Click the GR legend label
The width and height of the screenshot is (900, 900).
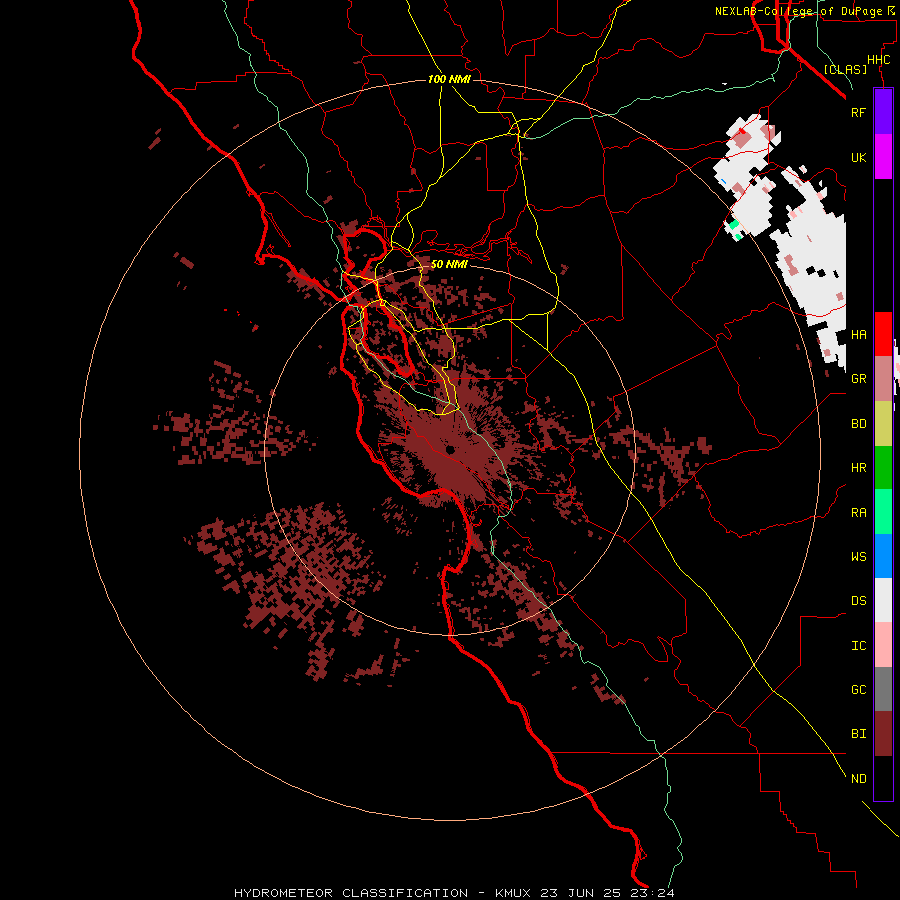(x=858, y=379)
